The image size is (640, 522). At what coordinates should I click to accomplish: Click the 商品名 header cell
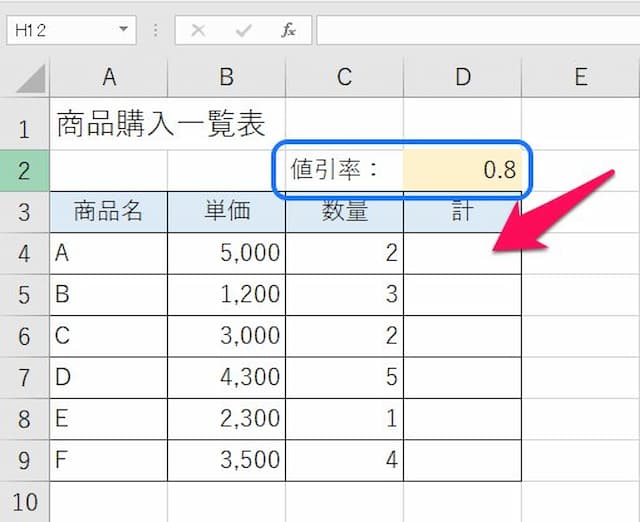coord(109,212)
